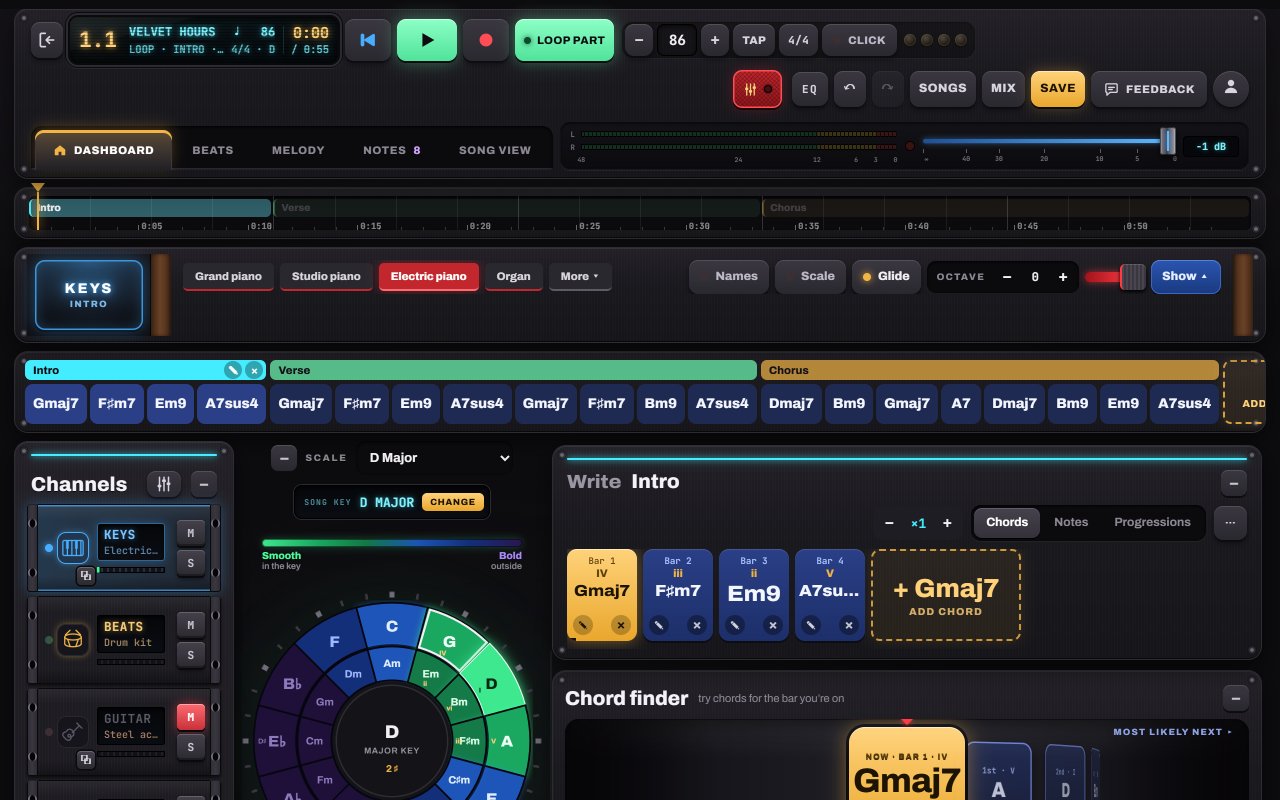Open the user profile icon
Screen dimensions: 1280x800
1231,89
